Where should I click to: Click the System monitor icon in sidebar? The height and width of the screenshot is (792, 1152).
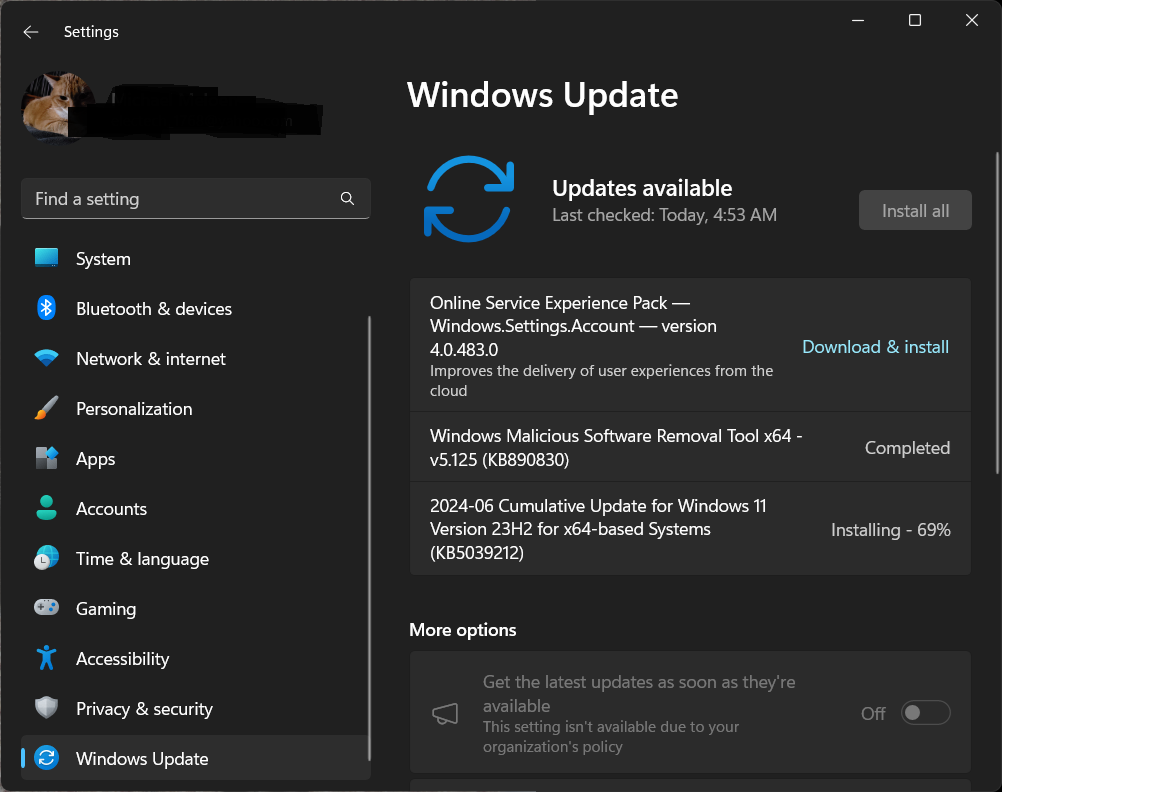coord(46,258)
